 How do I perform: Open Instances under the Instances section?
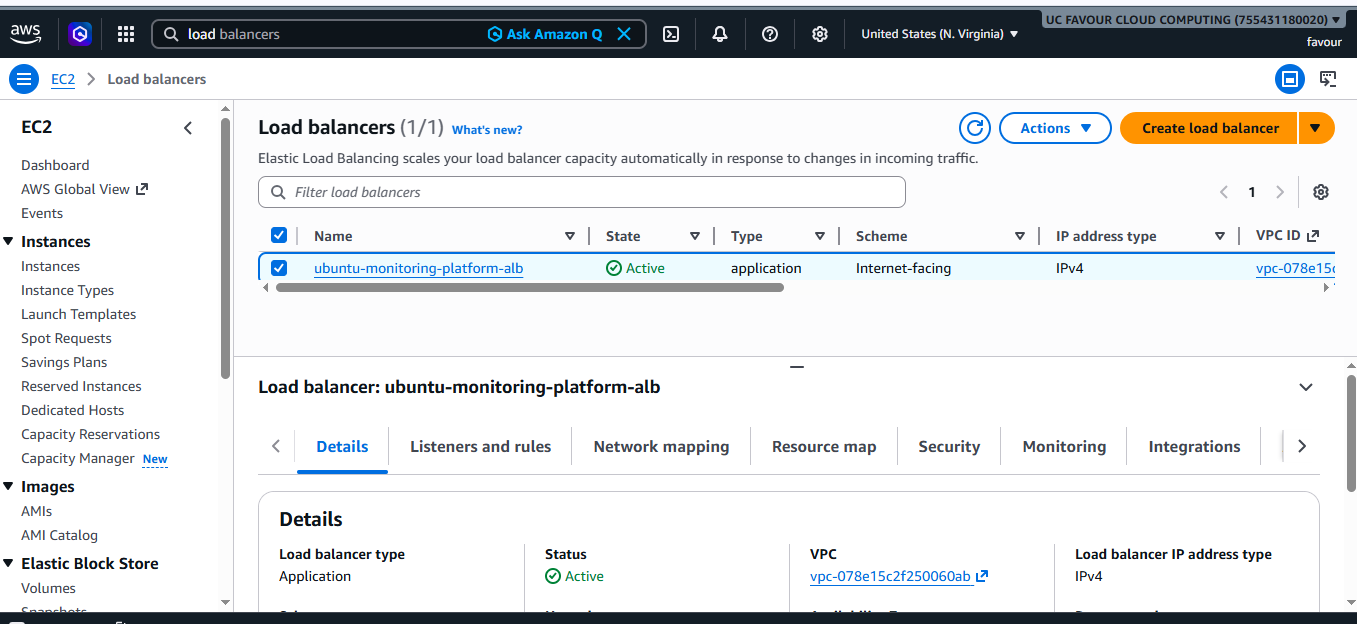(50, 266)
